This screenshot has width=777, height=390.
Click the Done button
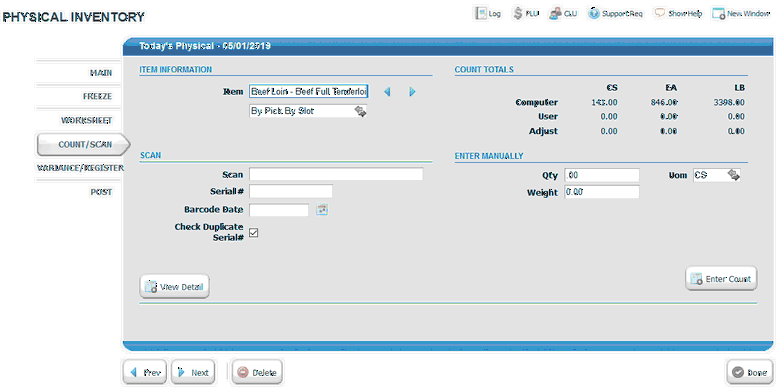(750, 372)
